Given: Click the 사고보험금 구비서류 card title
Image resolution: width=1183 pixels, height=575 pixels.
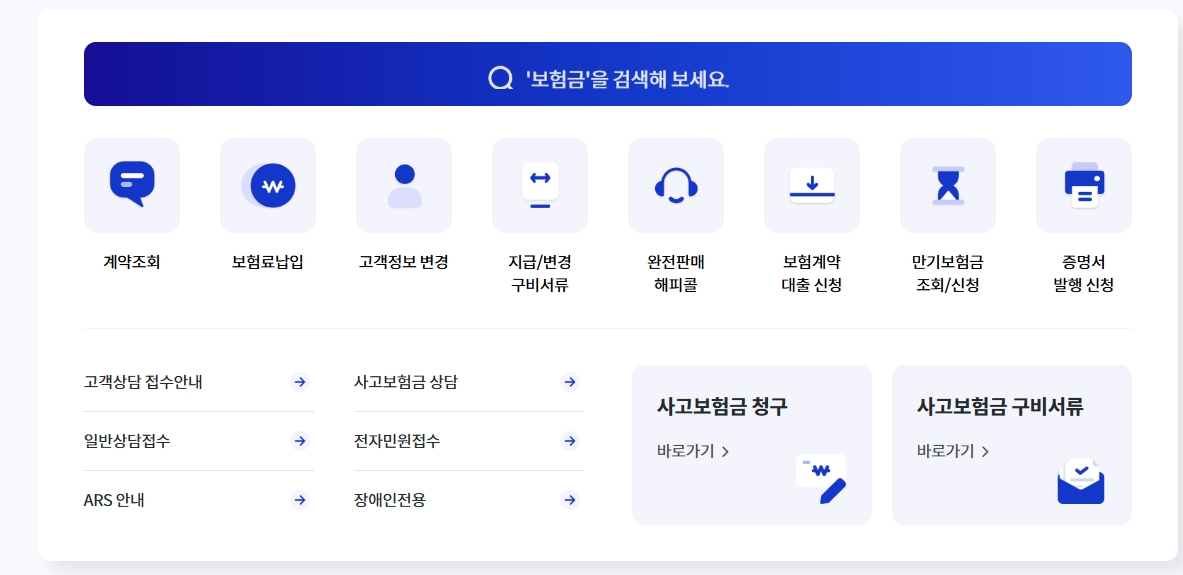Looking at the screenshot, I should tap(1000, 407).
